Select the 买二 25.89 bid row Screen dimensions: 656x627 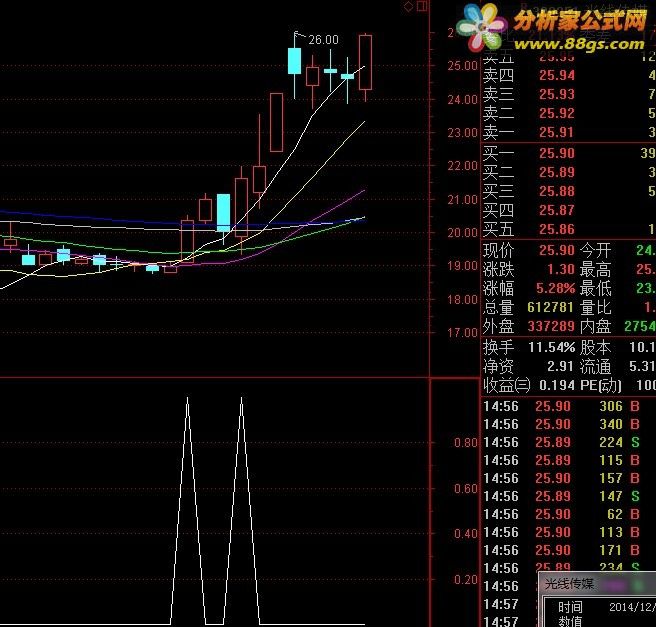[x=569, y=172]
